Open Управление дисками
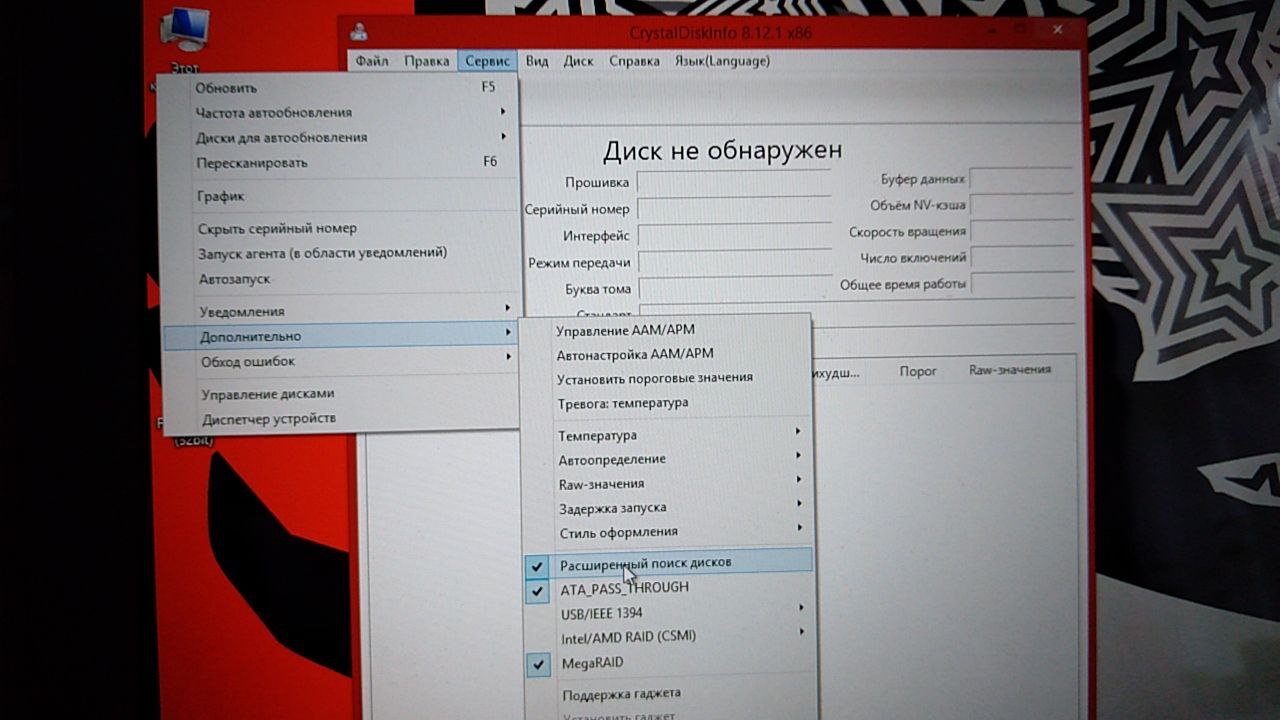 [341, 394]
